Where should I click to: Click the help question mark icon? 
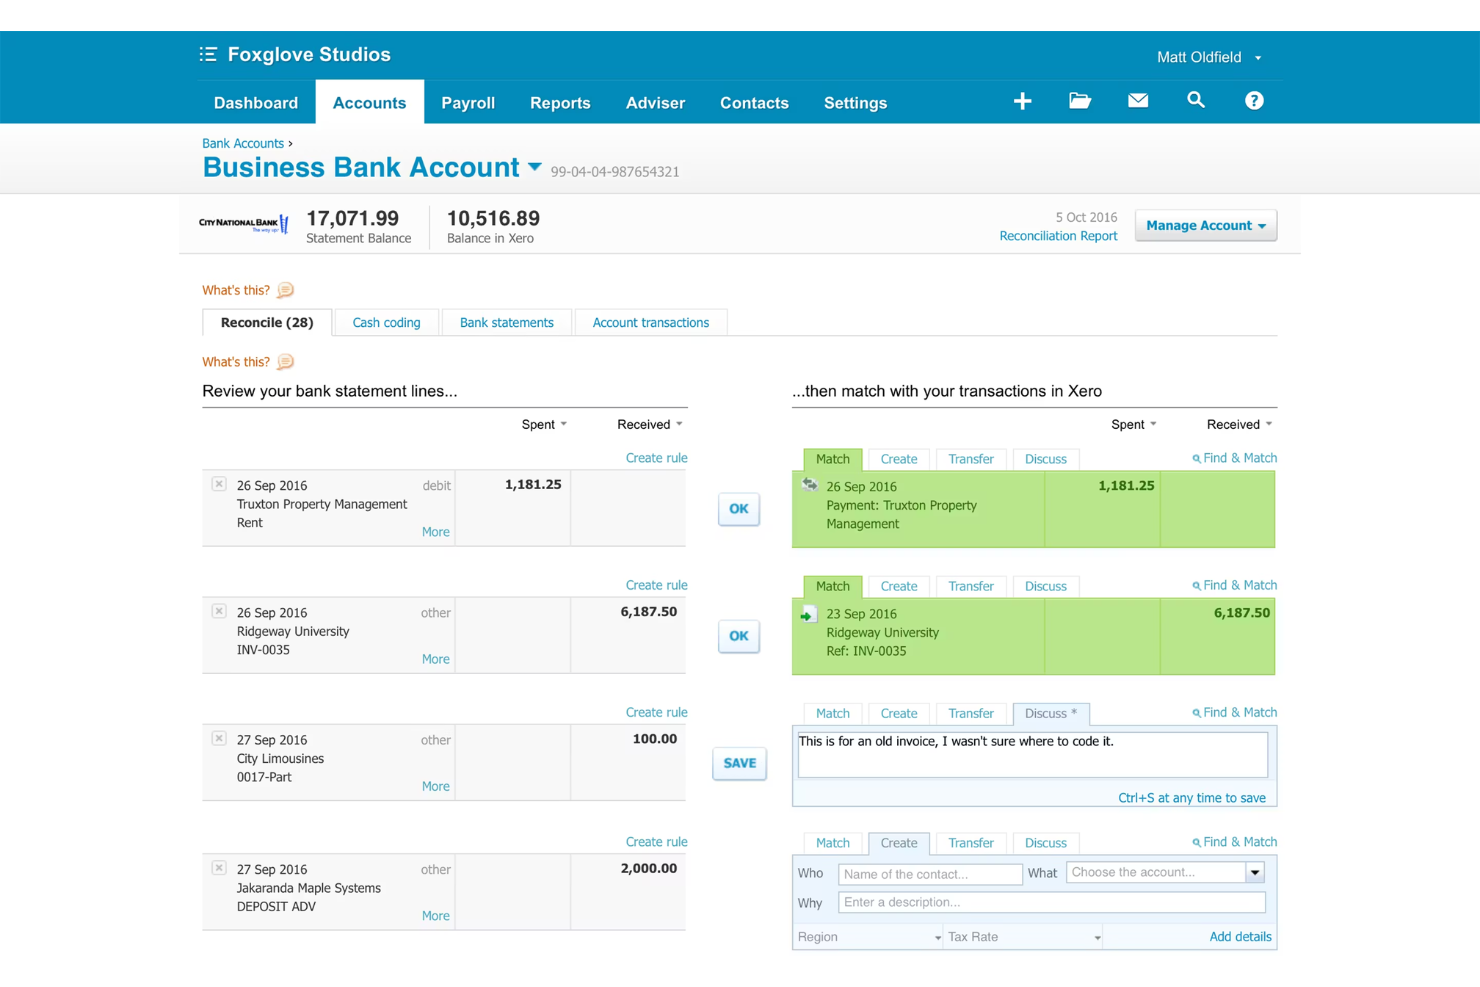tap(1254, 100)
